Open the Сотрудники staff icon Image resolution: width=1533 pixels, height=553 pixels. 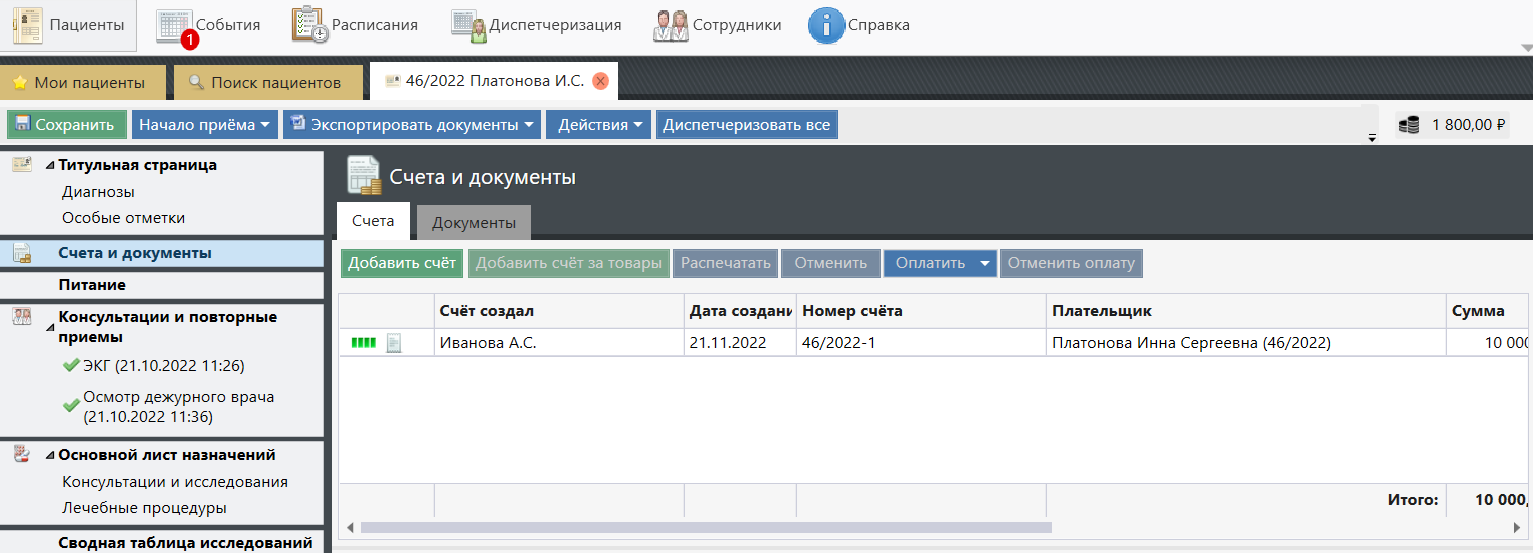670,25
